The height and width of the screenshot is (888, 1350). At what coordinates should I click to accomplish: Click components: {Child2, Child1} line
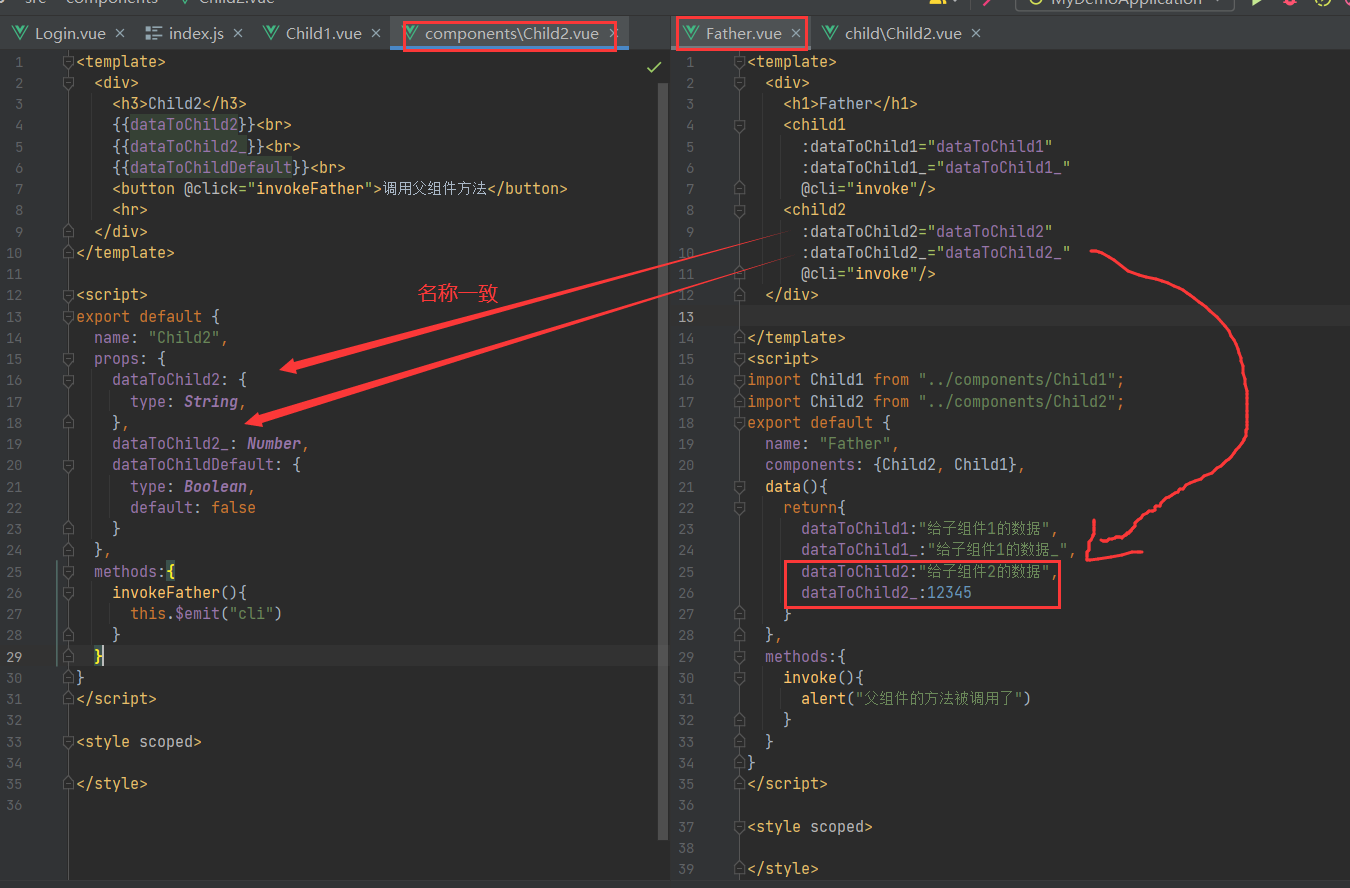[895, 464]
